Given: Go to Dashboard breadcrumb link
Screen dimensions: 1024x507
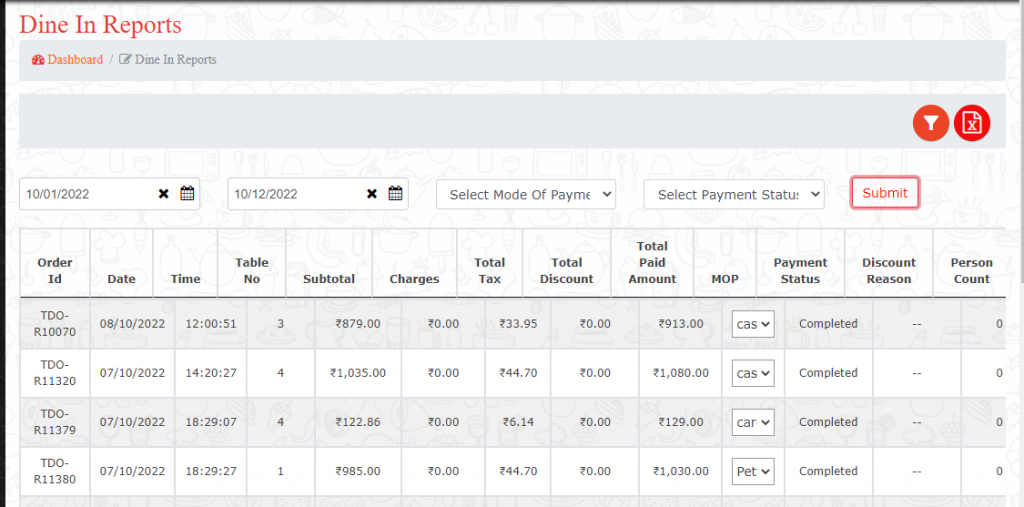Looking at the screenshot, I should tap(75, 60).
